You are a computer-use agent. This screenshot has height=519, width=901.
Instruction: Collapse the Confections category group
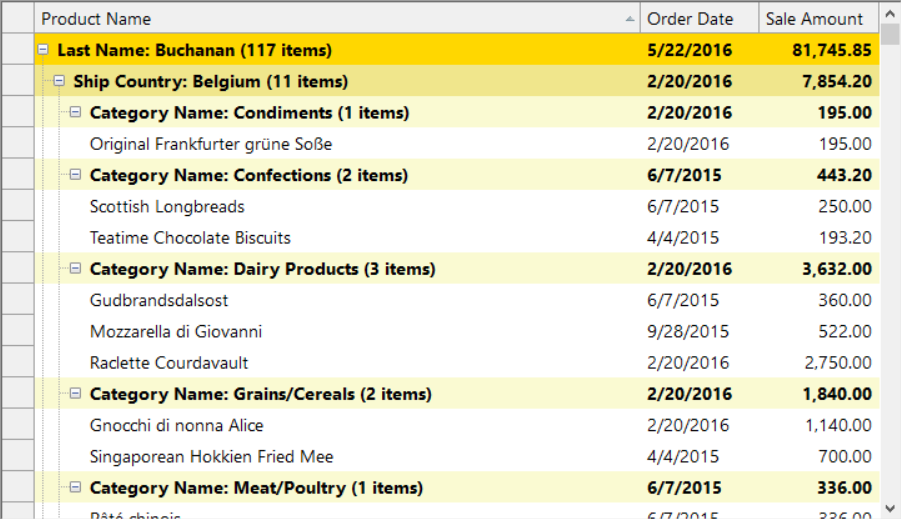click(75, 175)
